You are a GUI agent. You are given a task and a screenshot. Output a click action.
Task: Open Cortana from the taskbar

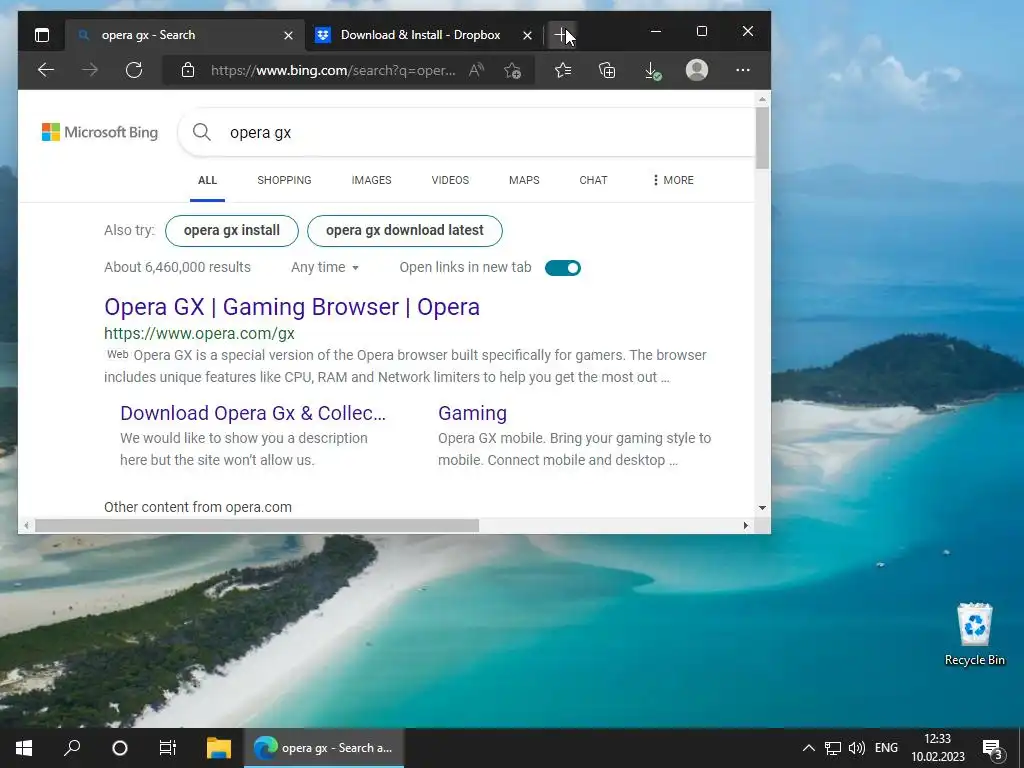tap(120, 748)
